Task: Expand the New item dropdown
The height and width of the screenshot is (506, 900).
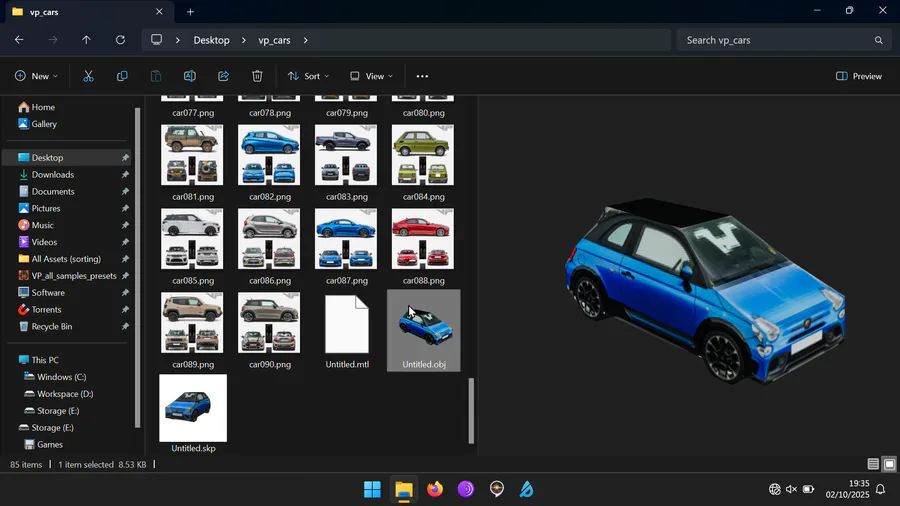Action: click(x=36, y=76)
